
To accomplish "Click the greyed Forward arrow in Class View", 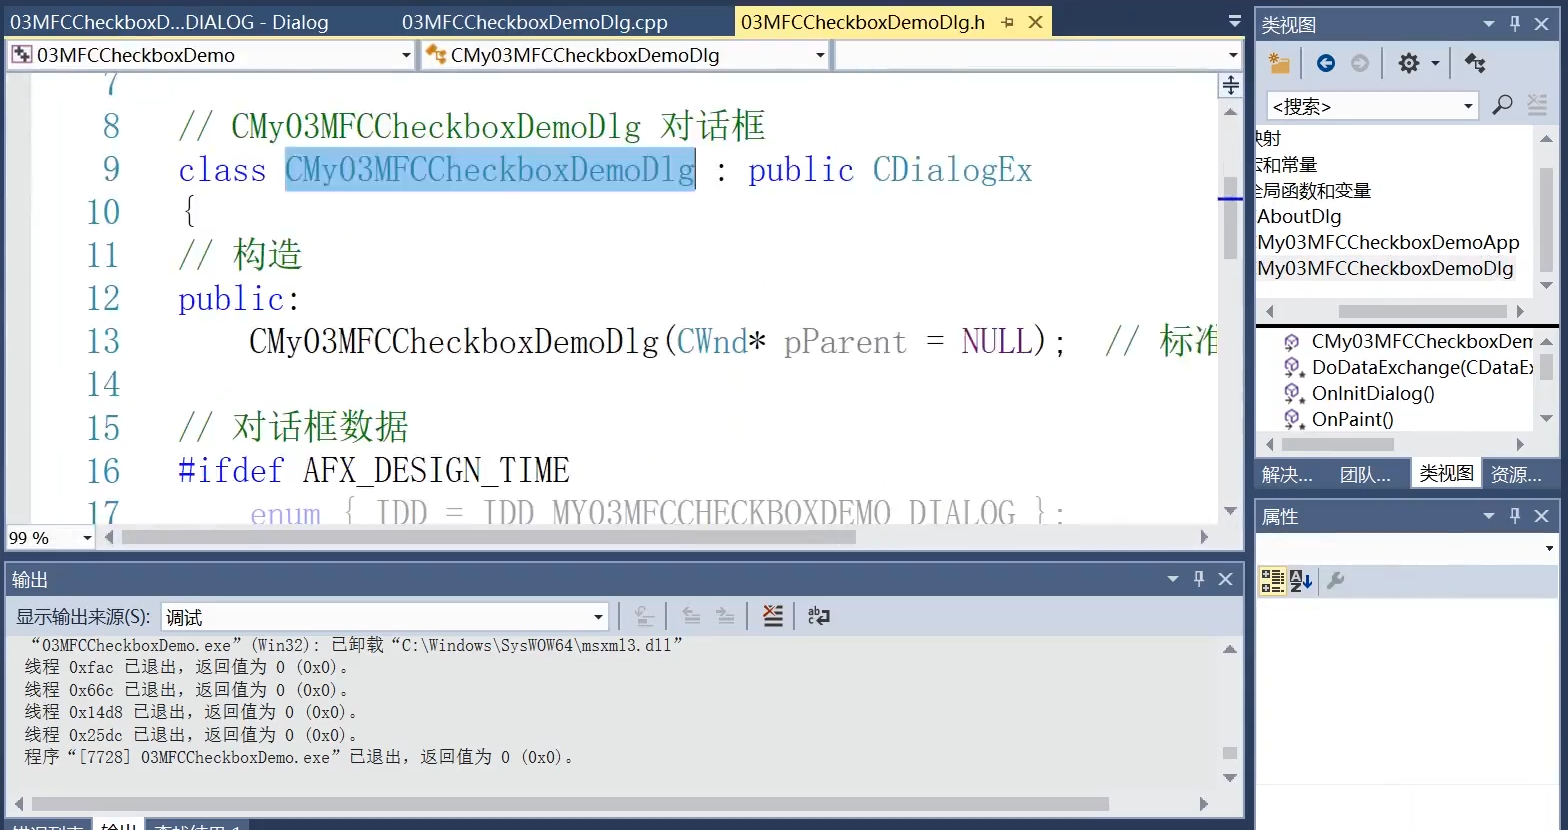I will 1360,63.
